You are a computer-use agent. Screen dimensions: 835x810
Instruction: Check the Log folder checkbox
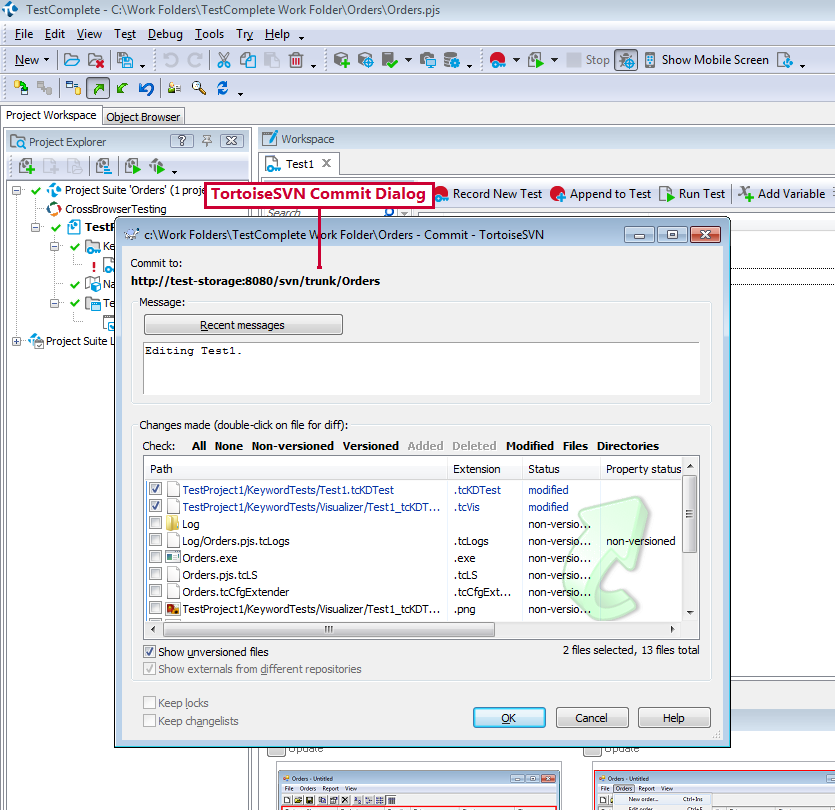coord(155,523)
